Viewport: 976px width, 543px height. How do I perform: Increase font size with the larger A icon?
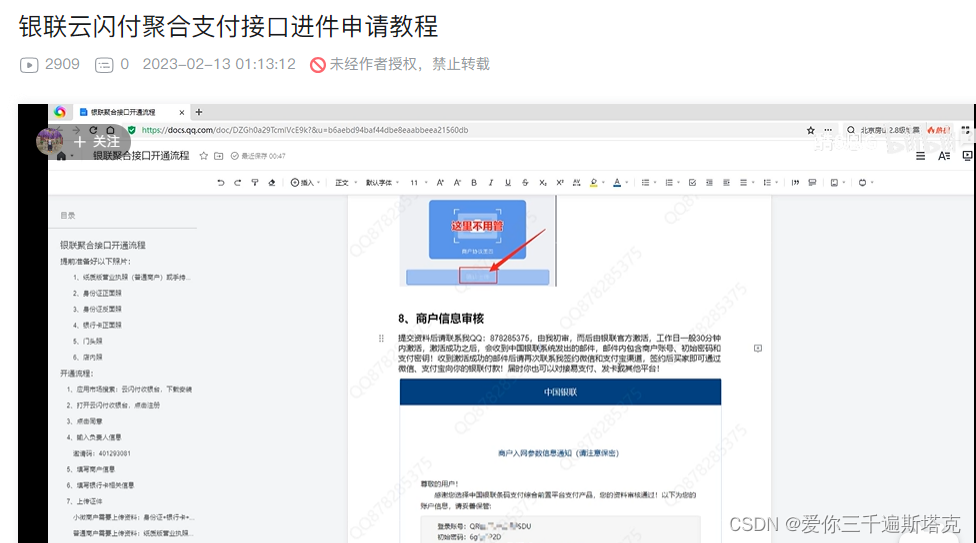pos(440,182)
